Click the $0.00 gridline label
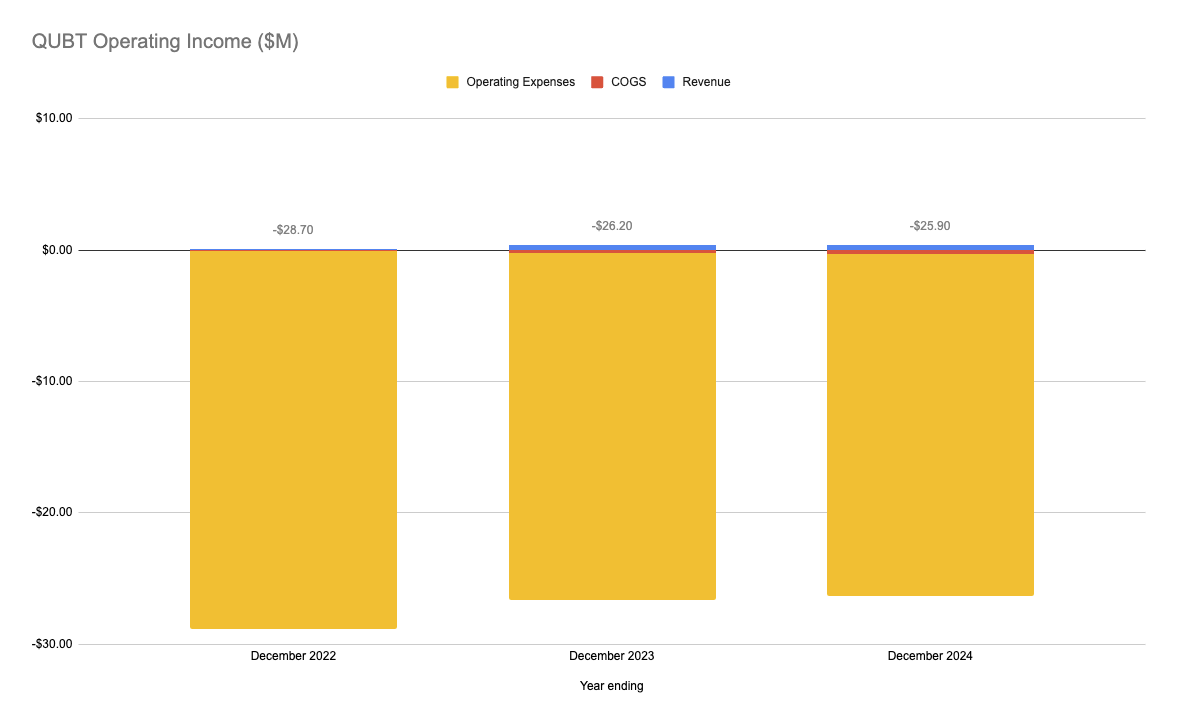Screen dimensions: 1180x727 pos(56,249)
